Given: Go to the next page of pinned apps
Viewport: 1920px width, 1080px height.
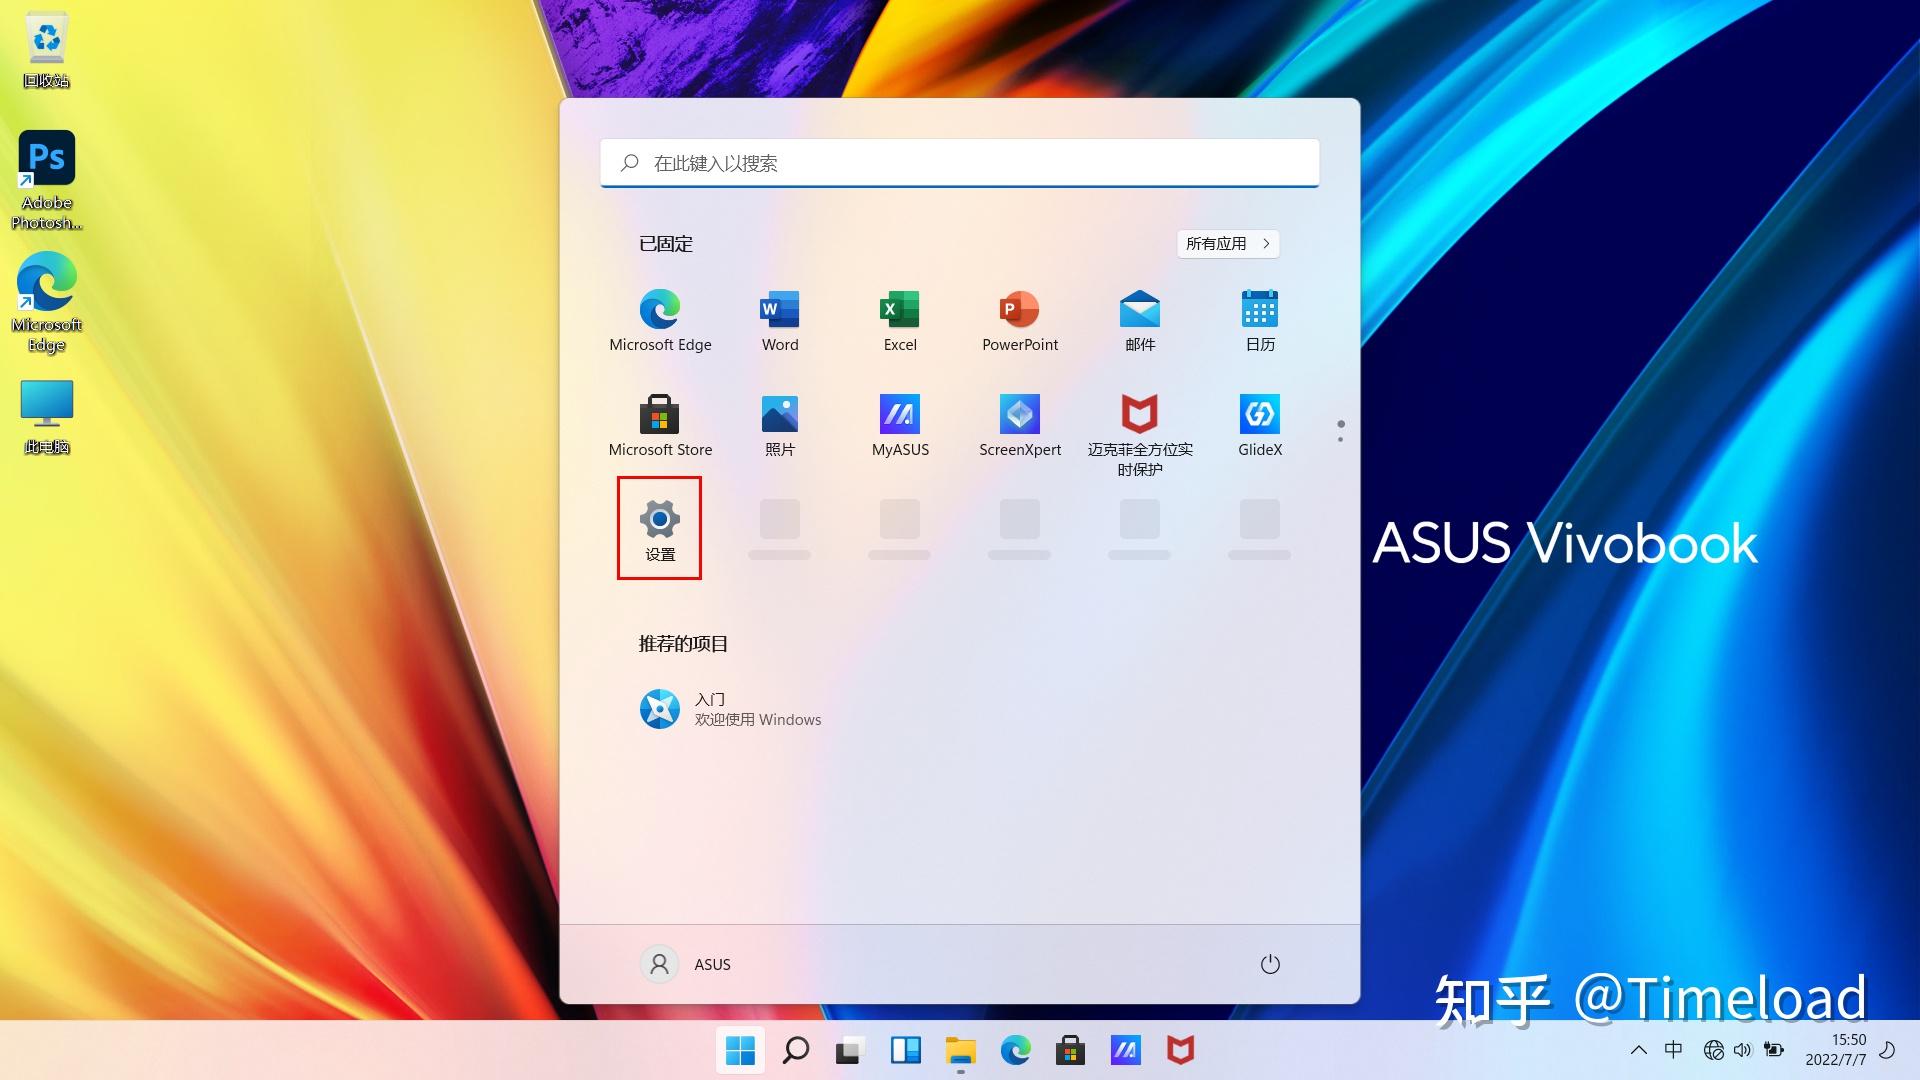Looking at the screenshot, I should point(1340,439).
